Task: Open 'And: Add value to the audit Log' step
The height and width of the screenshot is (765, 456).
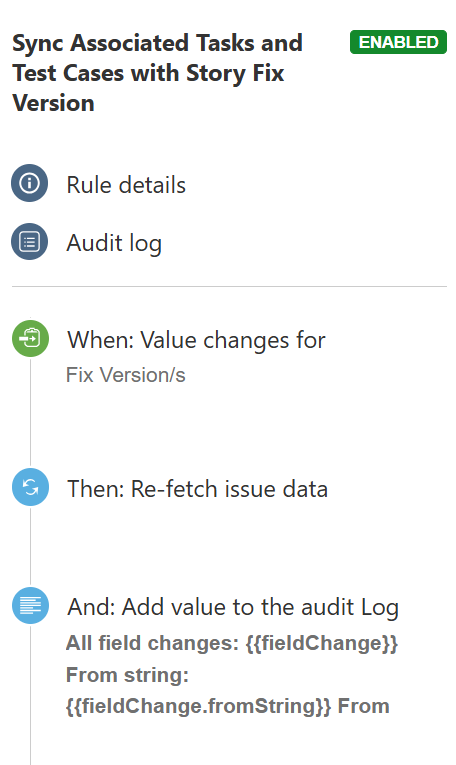Action: coord(233,607)
